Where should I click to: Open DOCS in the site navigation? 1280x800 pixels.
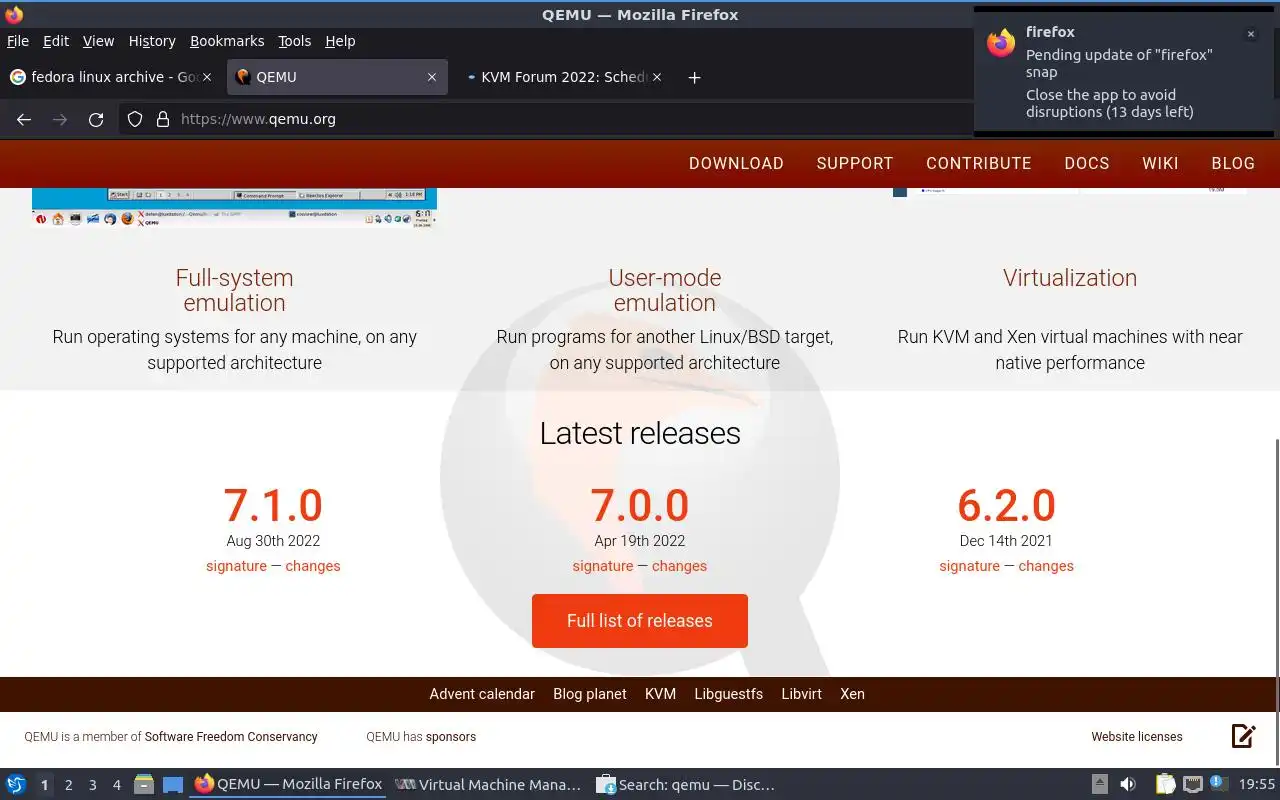pyautogui.click(x=1087, y=163)
